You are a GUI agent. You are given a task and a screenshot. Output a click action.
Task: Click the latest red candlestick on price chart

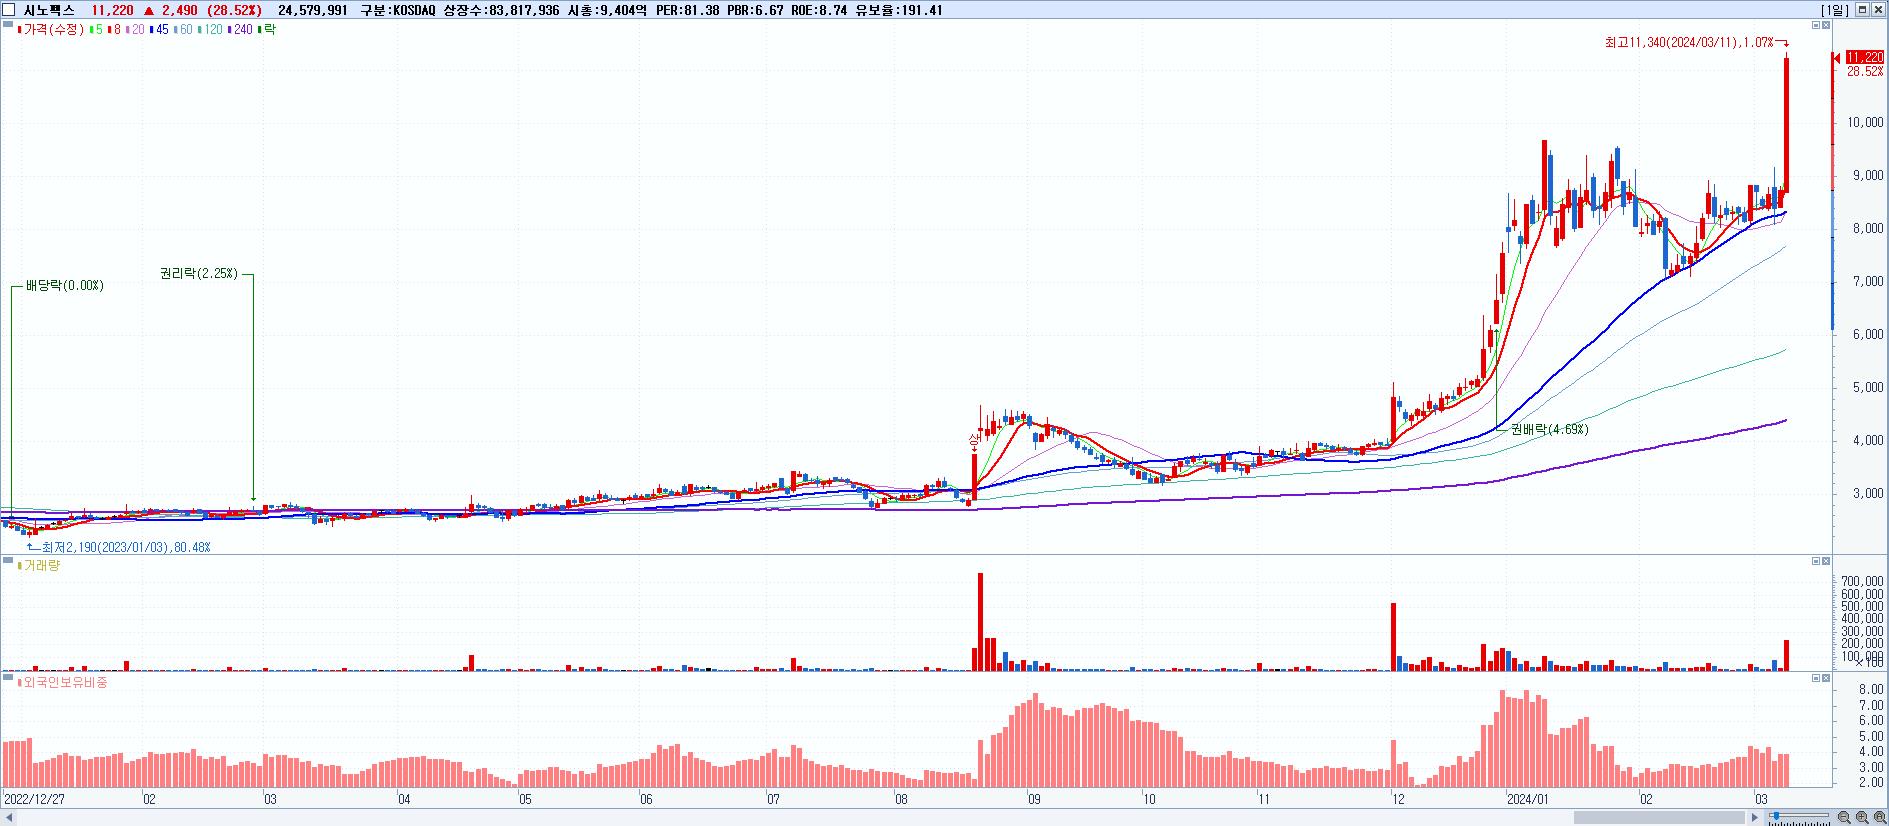(1786, 125)
